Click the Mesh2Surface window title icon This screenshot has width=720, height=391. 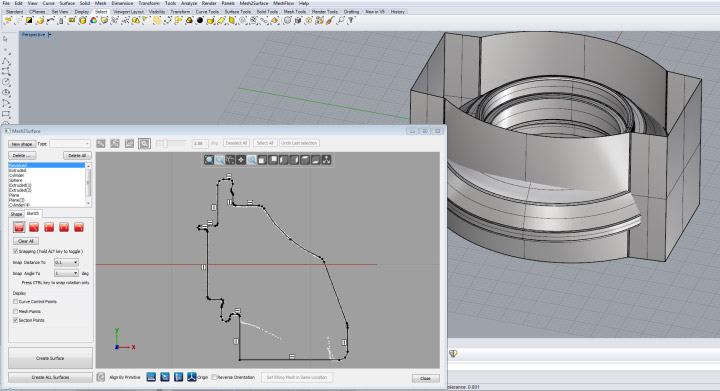tap(7, 131)
